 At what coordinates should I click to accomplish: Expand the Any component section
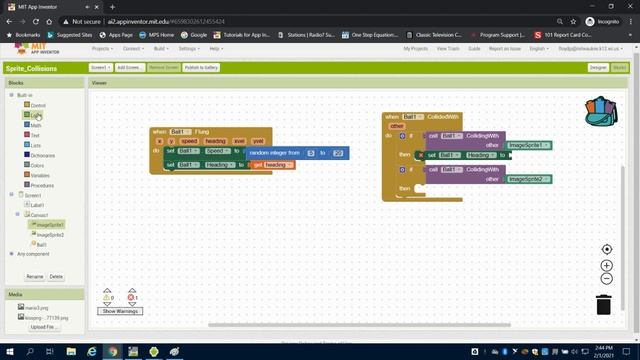(x=11, y=253)
